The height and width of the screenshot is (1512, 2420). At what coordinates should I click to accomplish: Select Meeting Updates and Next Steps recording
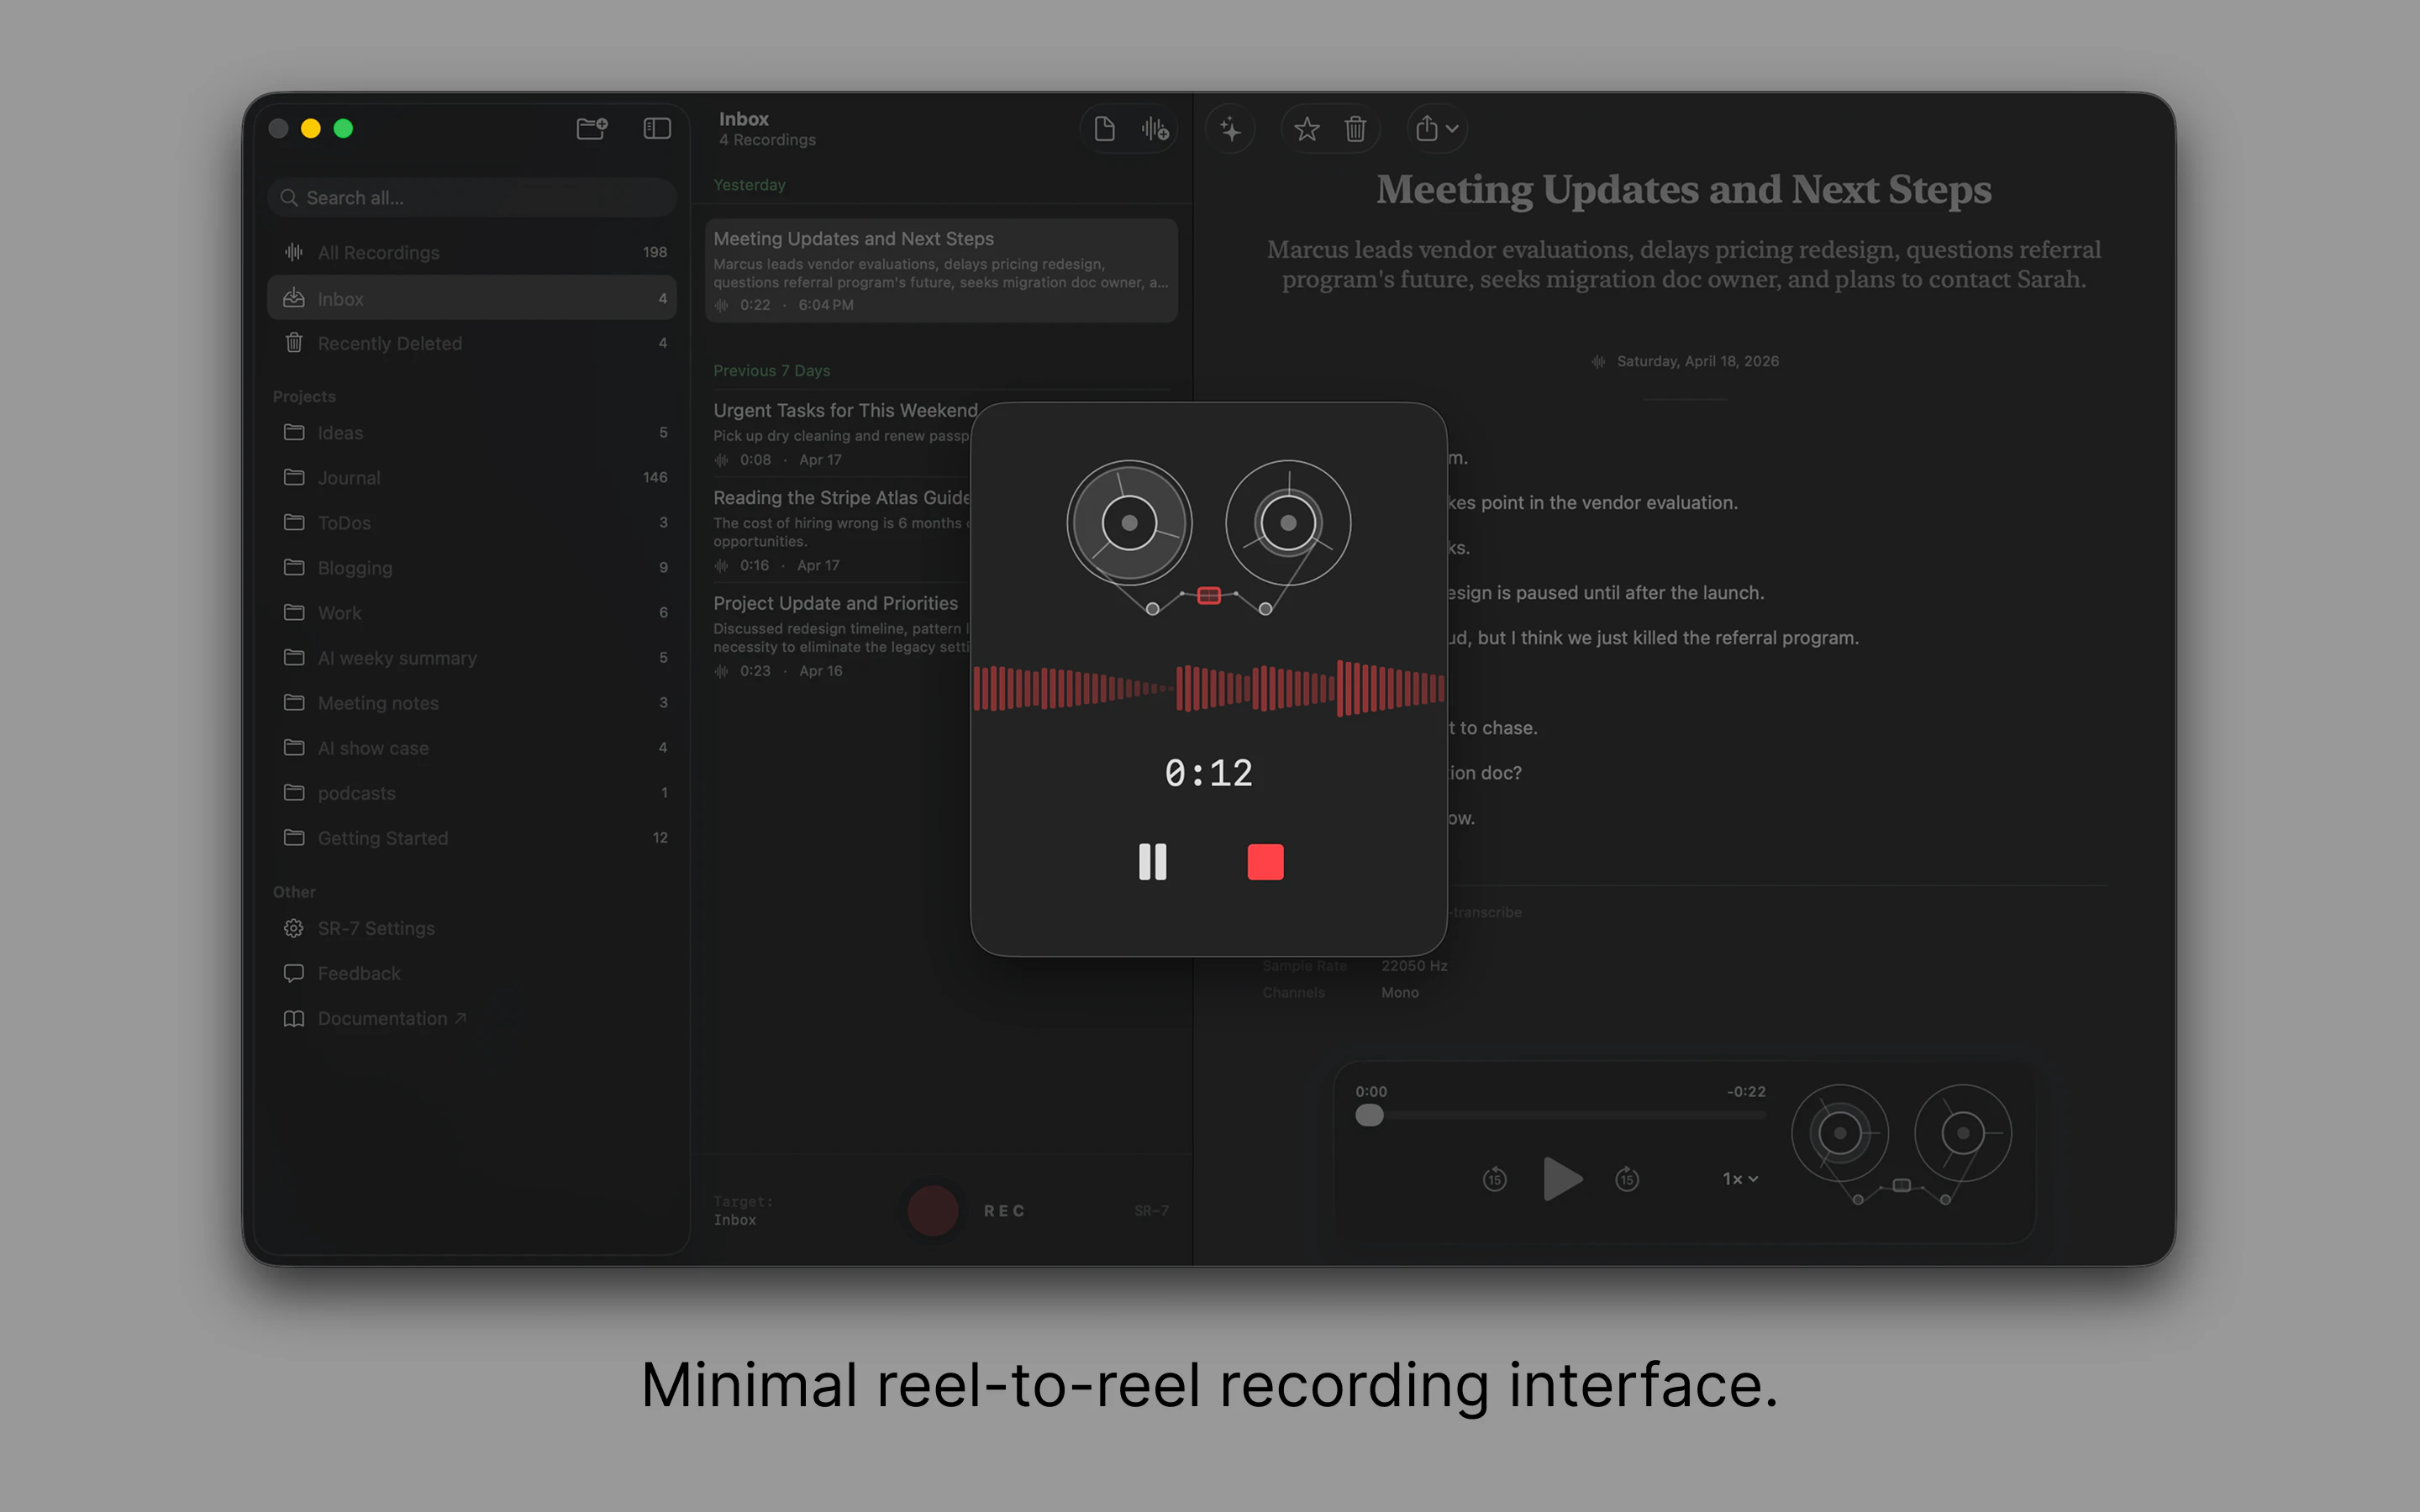pyautogui.click(x=941, y=270)
